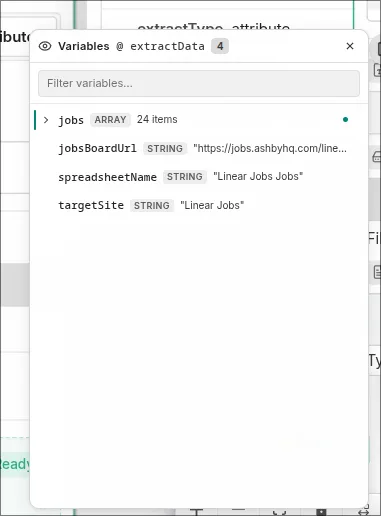This screenshot has width=381, height=516.
Task: Close the Variables panel
Action: point(350,46)
